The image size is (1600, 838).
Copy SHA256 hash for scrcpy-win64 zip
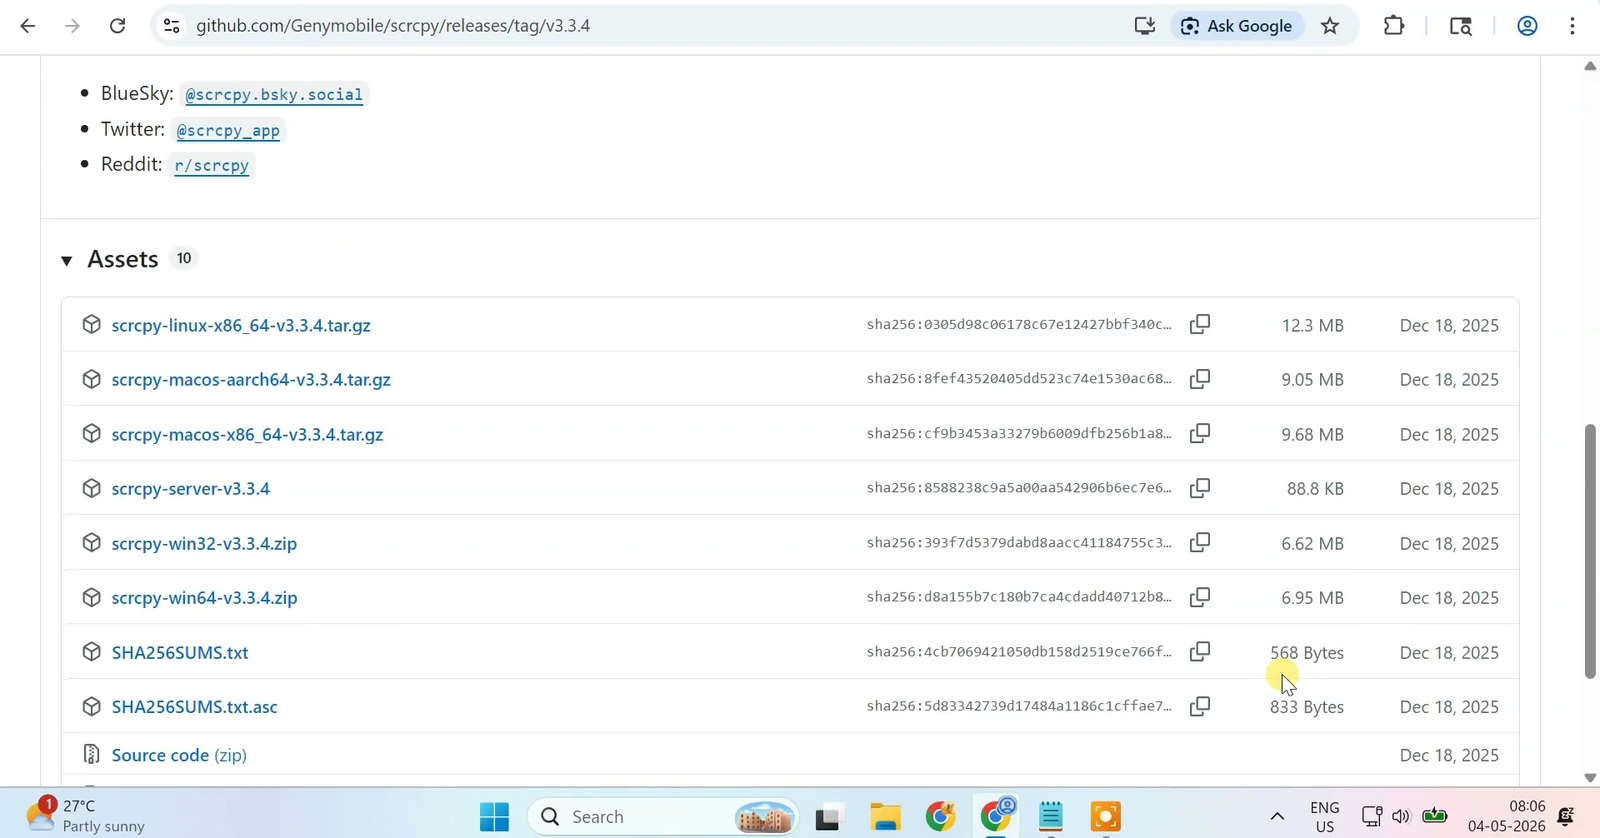[x=1200, y=597]
